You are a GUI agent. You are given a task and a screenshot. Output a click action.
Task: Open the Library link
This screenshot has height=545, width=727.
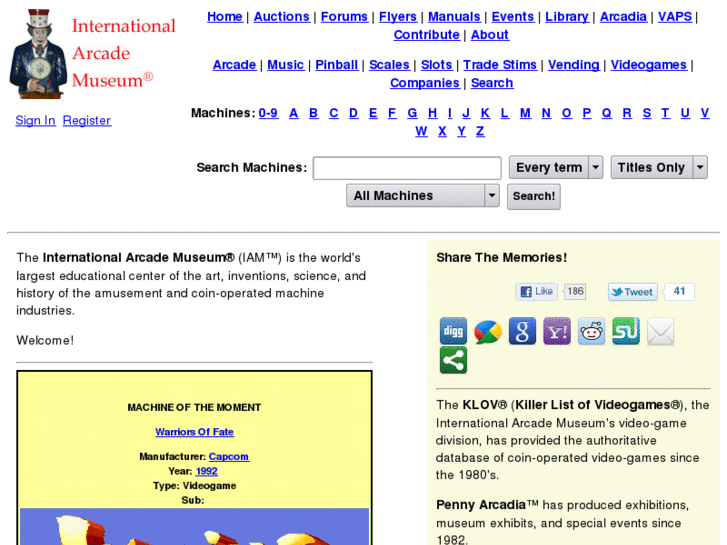coord(567,17)
